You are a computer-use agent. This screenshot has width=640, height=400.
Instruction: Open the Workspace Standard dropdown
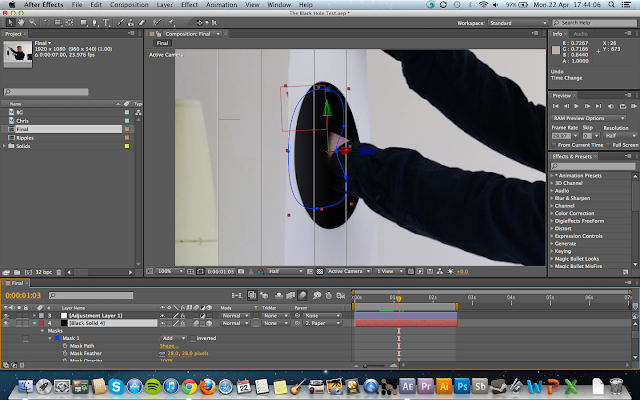click(518, 23)
